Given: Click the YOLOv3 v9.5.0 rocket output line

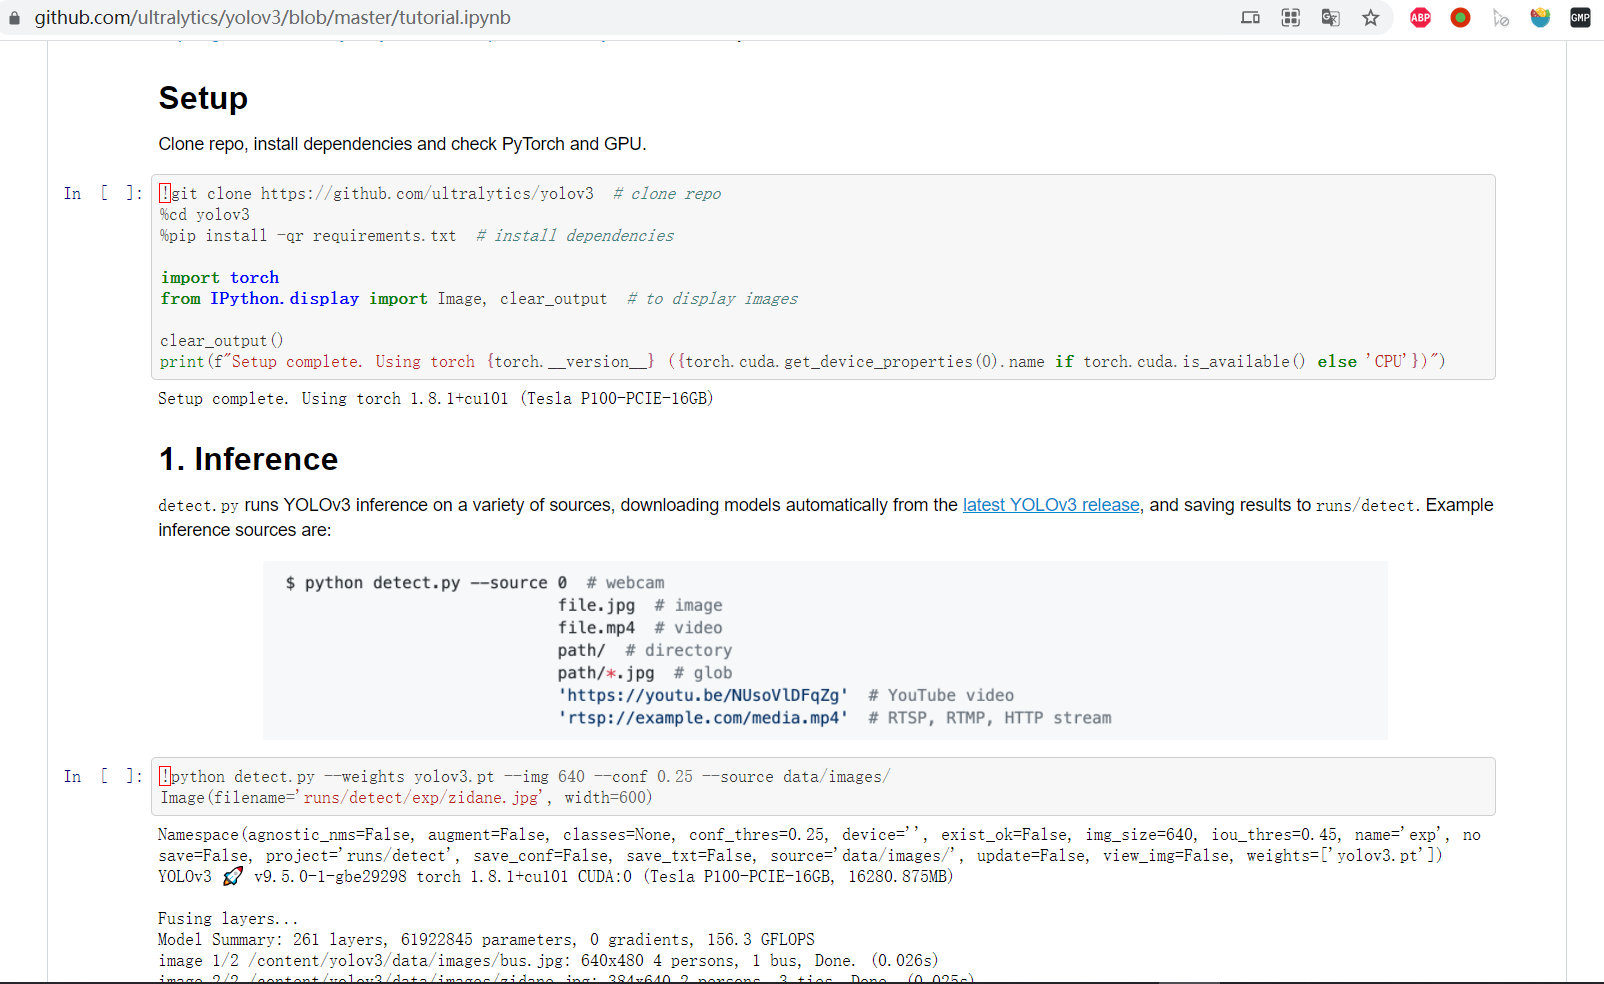Looking at the screenshot, I should coord(556,877).
